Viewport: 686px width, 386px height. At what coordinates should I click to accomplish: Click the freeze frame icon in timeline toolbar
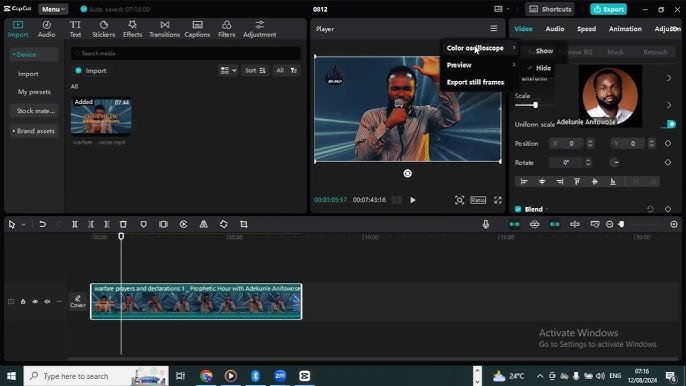click(163, 224)
